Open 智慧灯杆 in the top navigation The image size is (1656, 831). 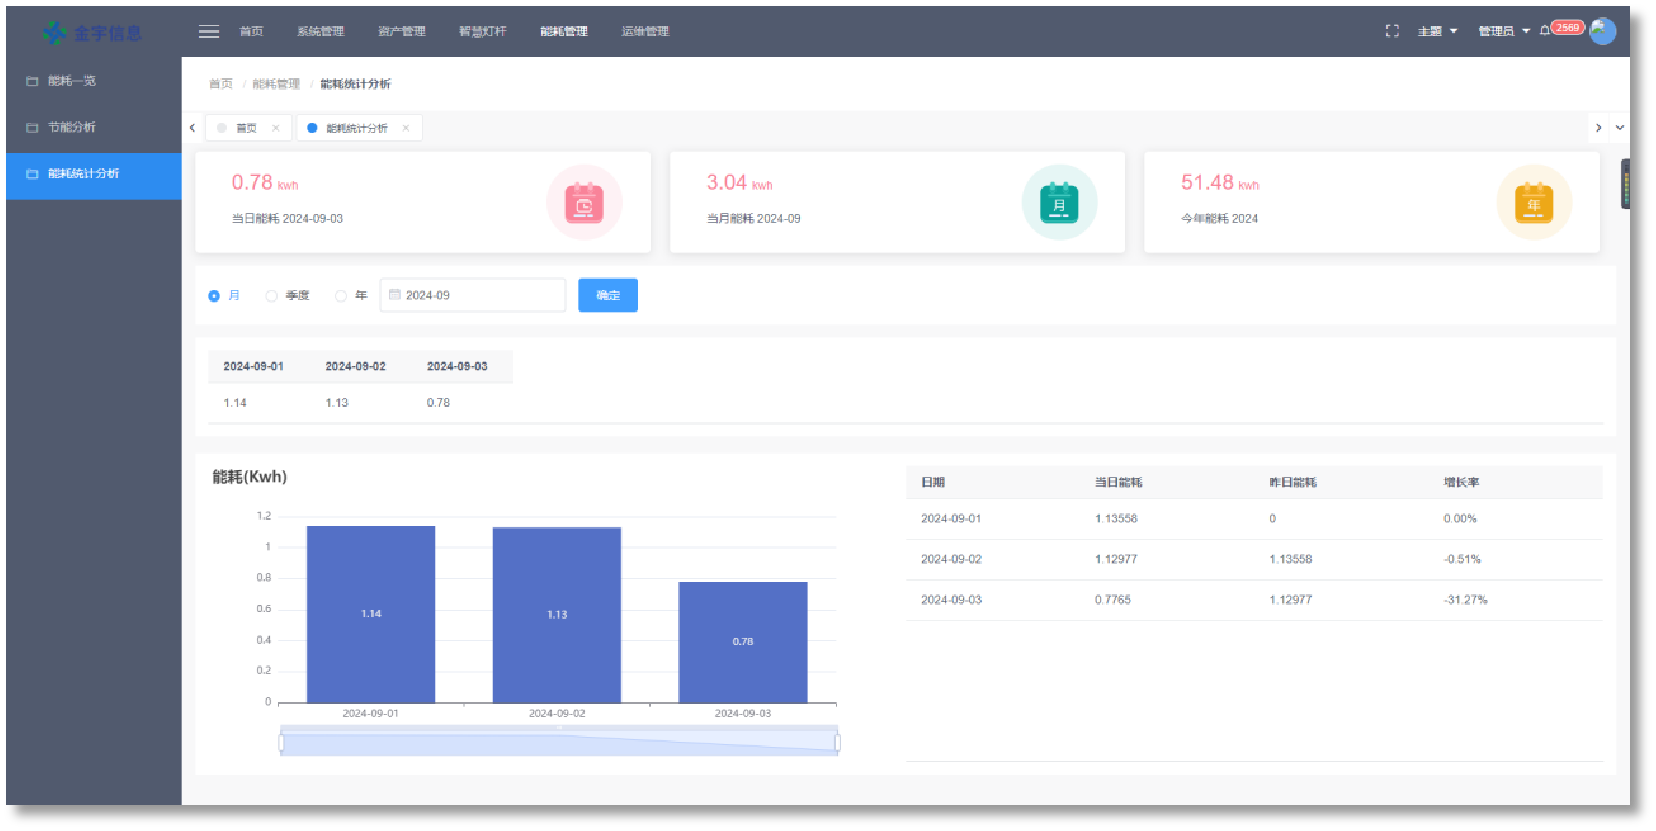[x=483, y=31]
